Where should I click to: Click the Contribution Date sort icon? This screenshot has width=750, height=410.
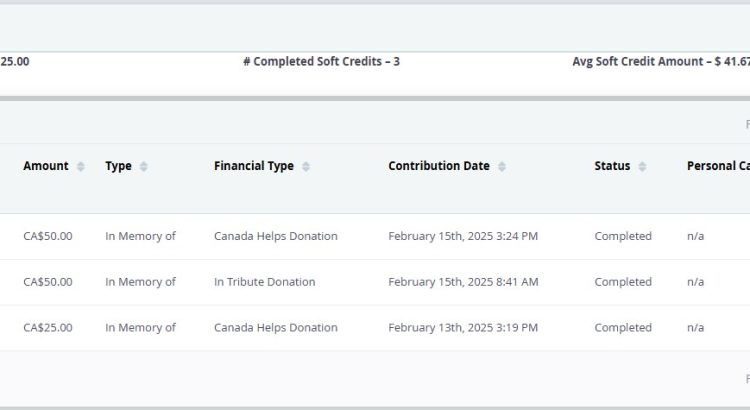(x=502, y=166)
